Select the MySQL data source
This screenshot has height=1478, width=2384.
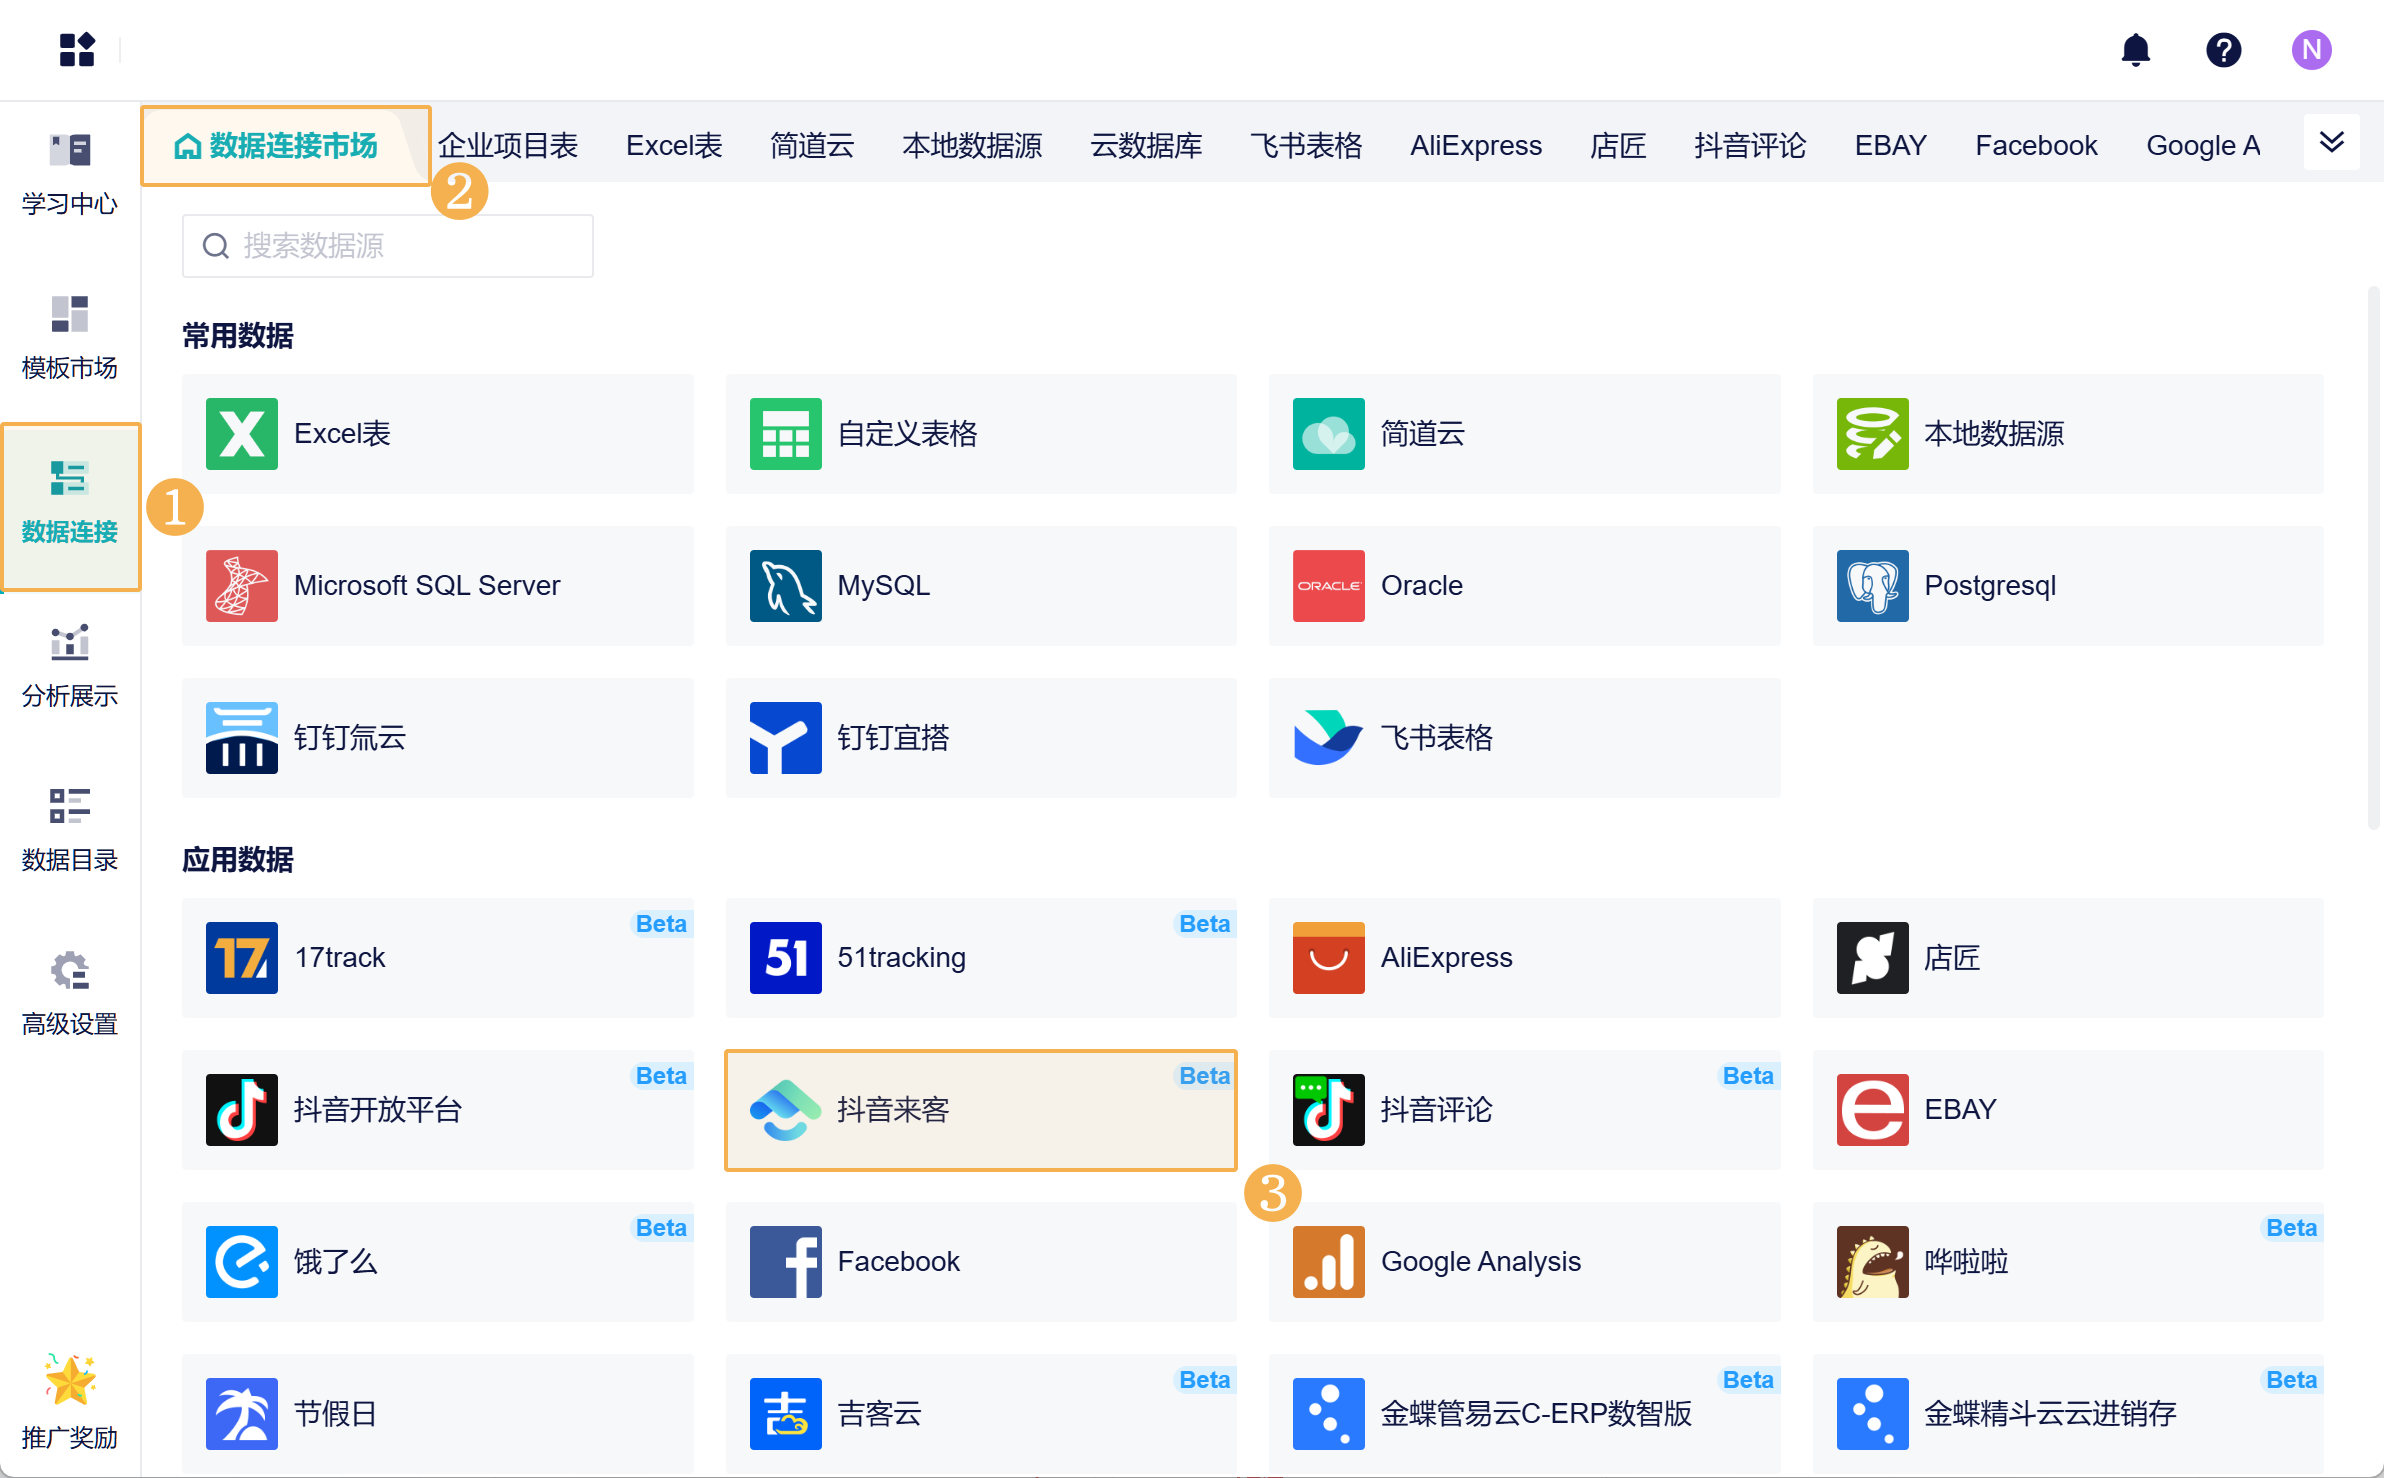pos(980,586)
